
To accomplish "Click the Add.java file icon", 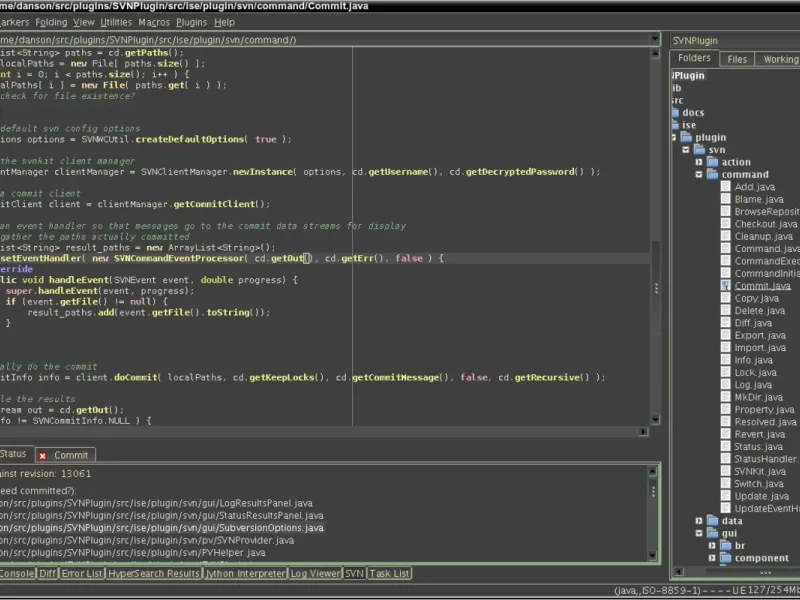I will tap(726, 187).
